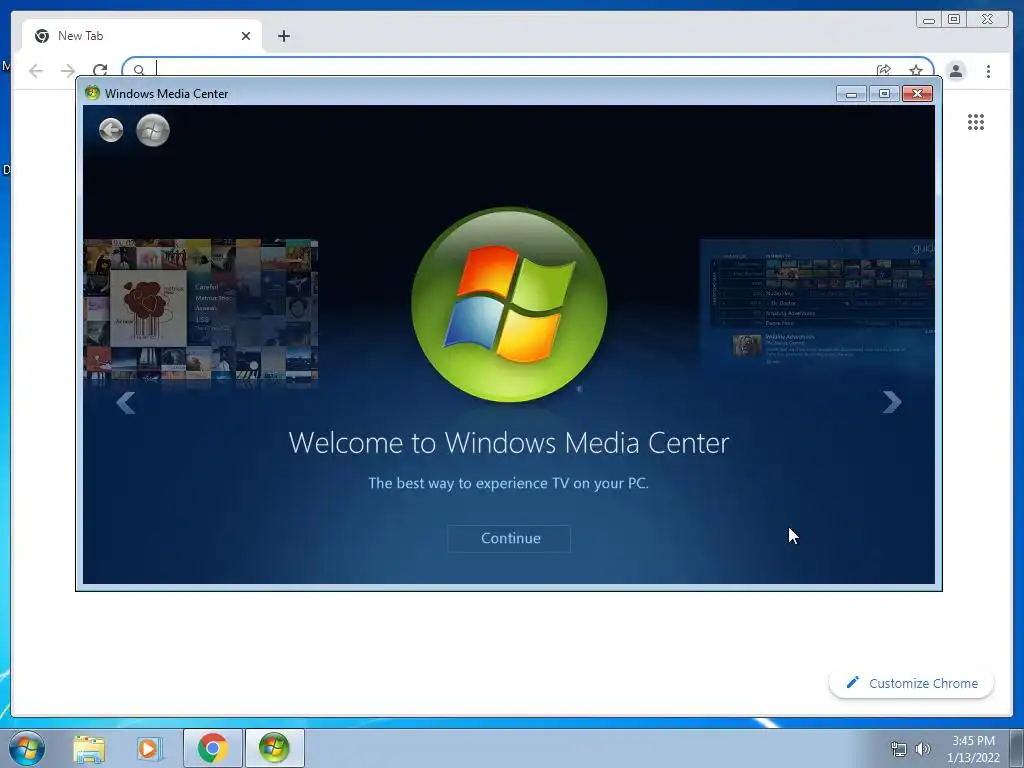Restore down the Chrome window

[954, 20]
